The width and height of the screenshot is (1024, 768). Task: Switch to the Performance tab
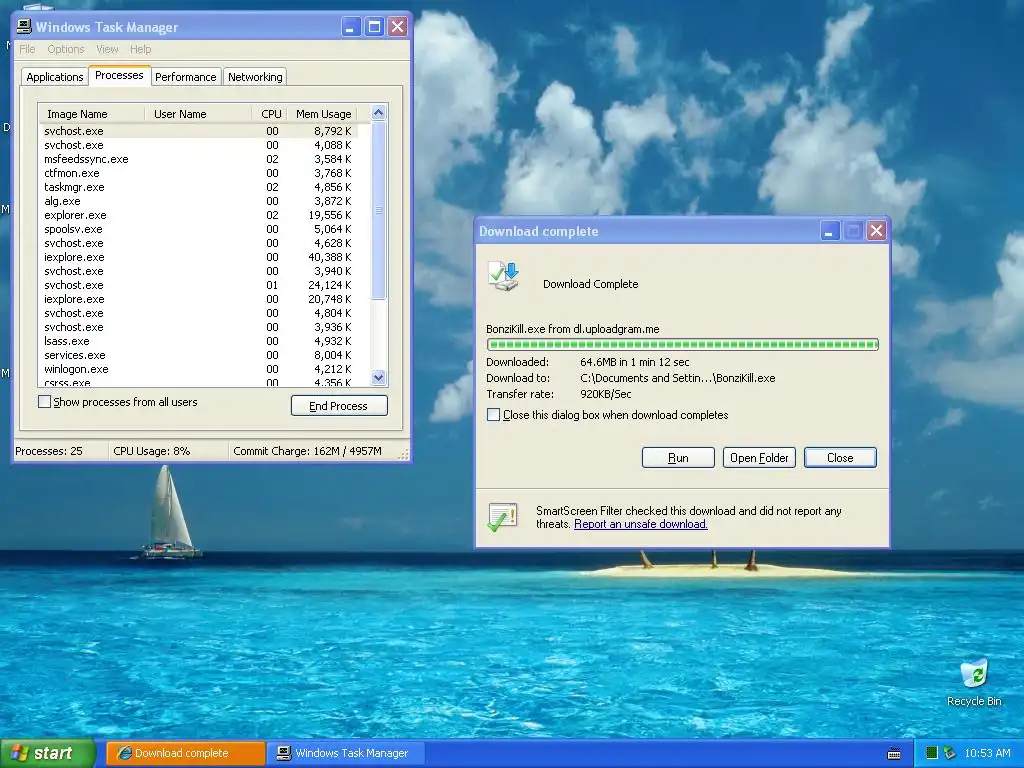[x=185, y=77]
